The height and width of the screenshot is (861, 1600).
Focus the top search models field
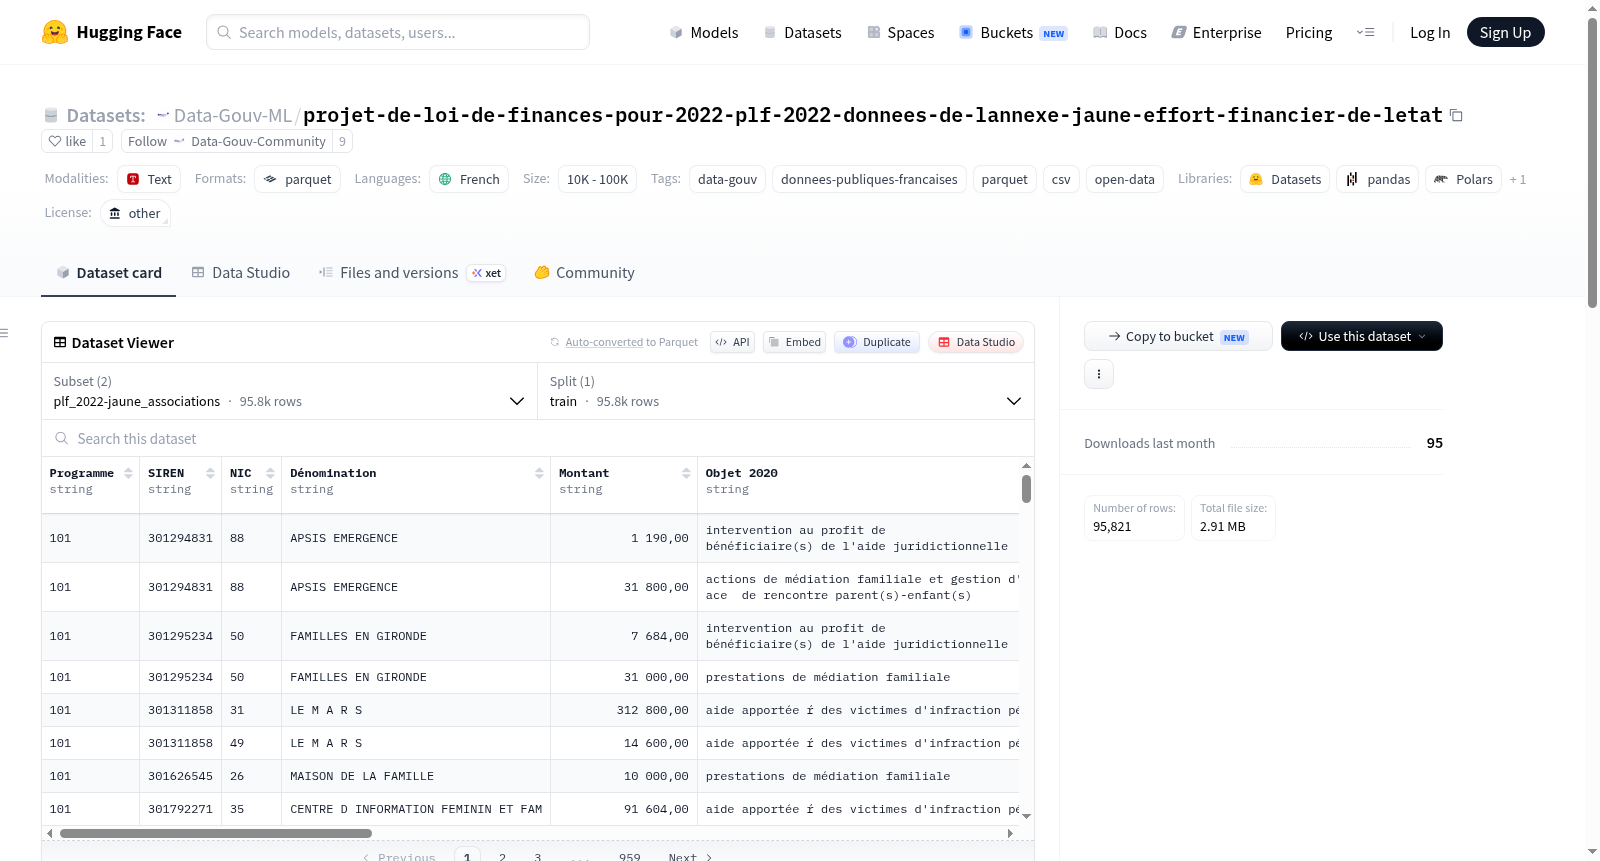[x=398, y=32]
